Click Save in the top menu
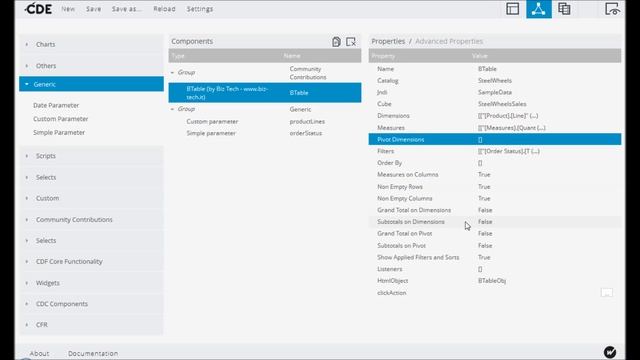This screenshot has height=360, width=640. (93, 9)
